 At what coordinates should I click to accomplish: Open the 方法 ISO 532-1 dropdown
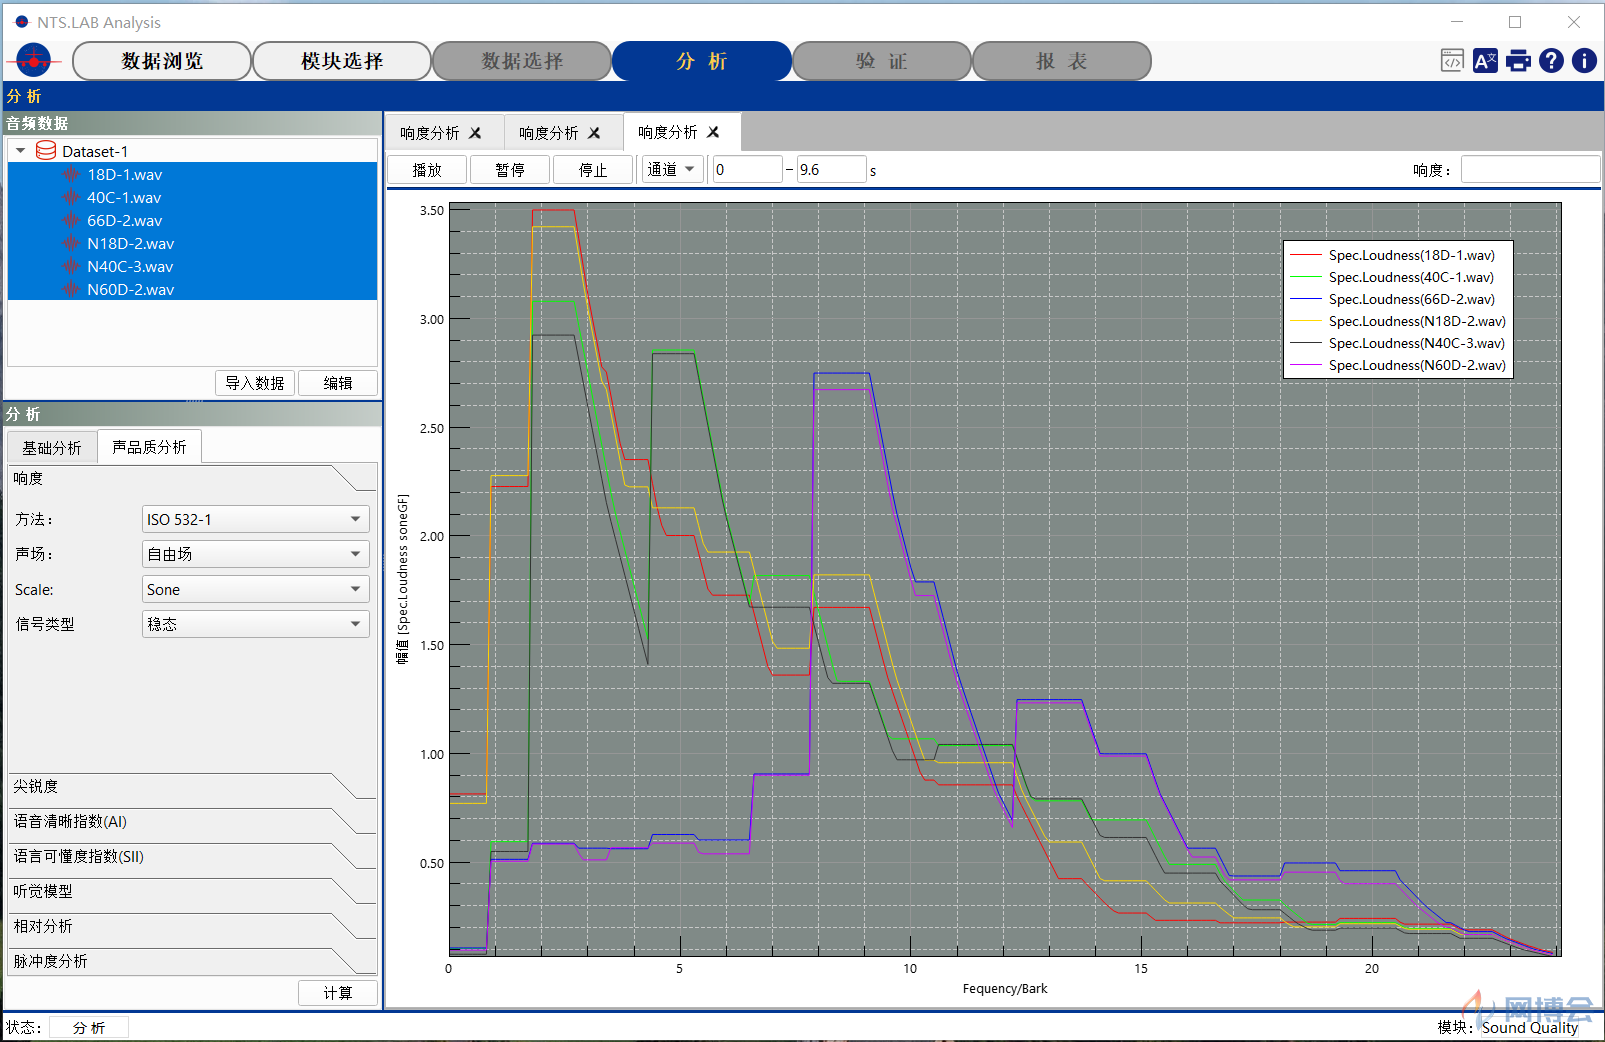click(x=256, y=519)
